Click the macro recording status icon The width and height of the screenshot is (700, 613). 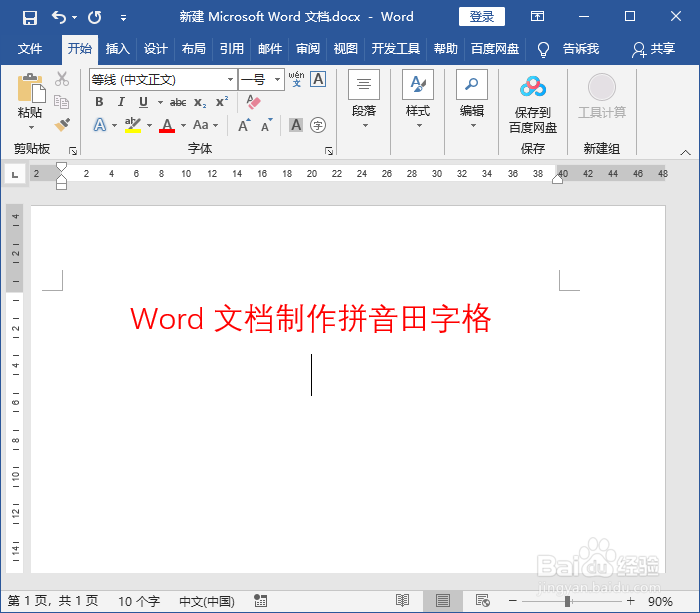pos(261,601)
